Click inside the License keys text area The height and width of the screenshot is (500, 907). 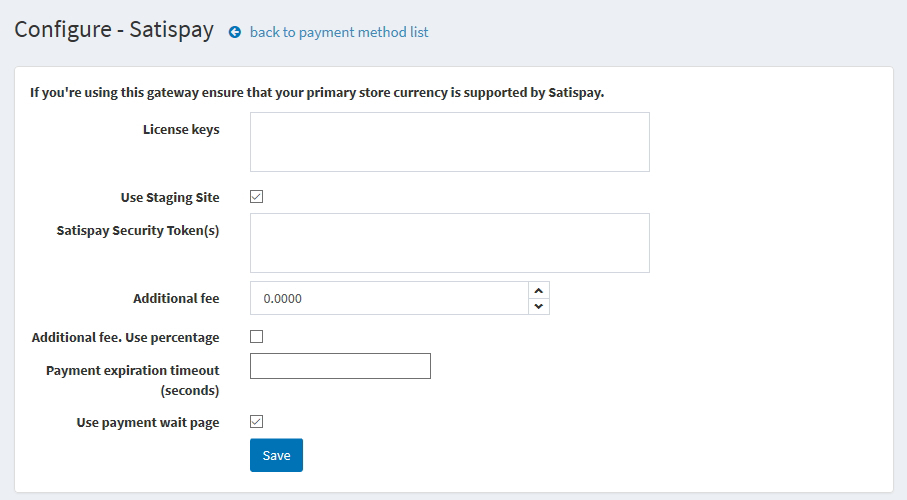pyautogui.click(x=449, y=142)
